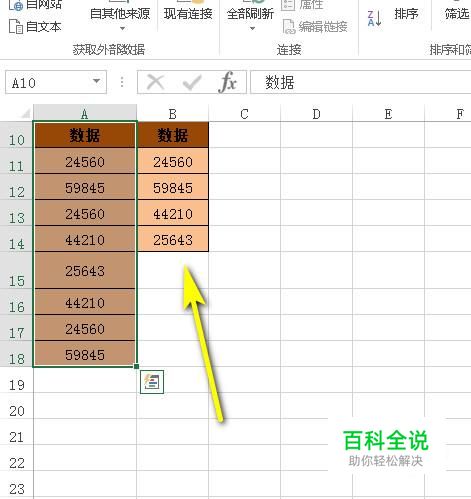Click cell A18 with value 59845
This screenshot has width=471, height=499.
[85, 354]
